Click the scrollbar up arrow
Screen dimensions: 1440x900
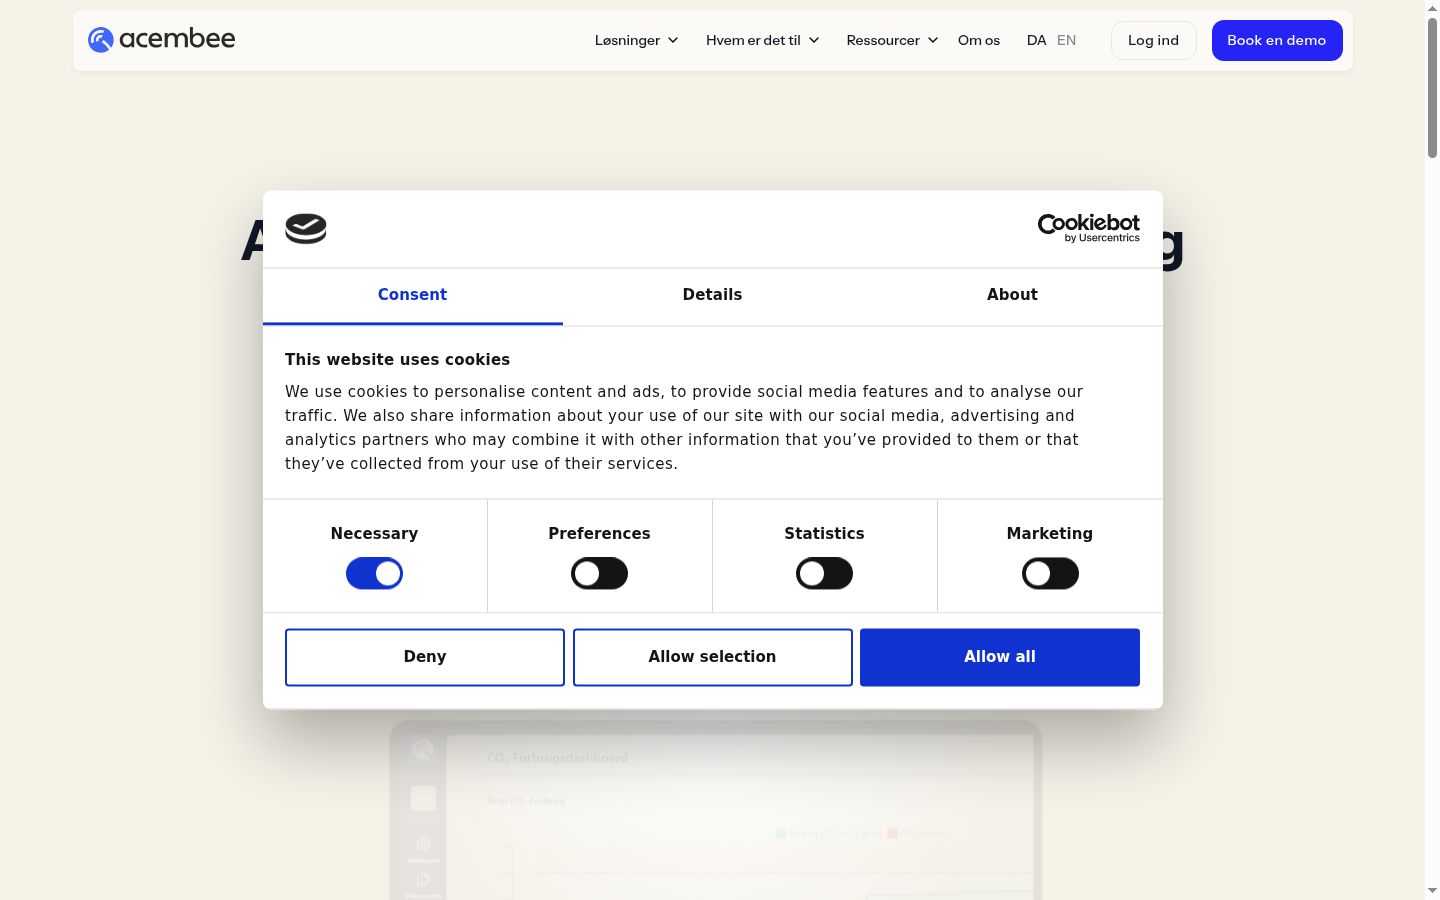pos(1432,7)
